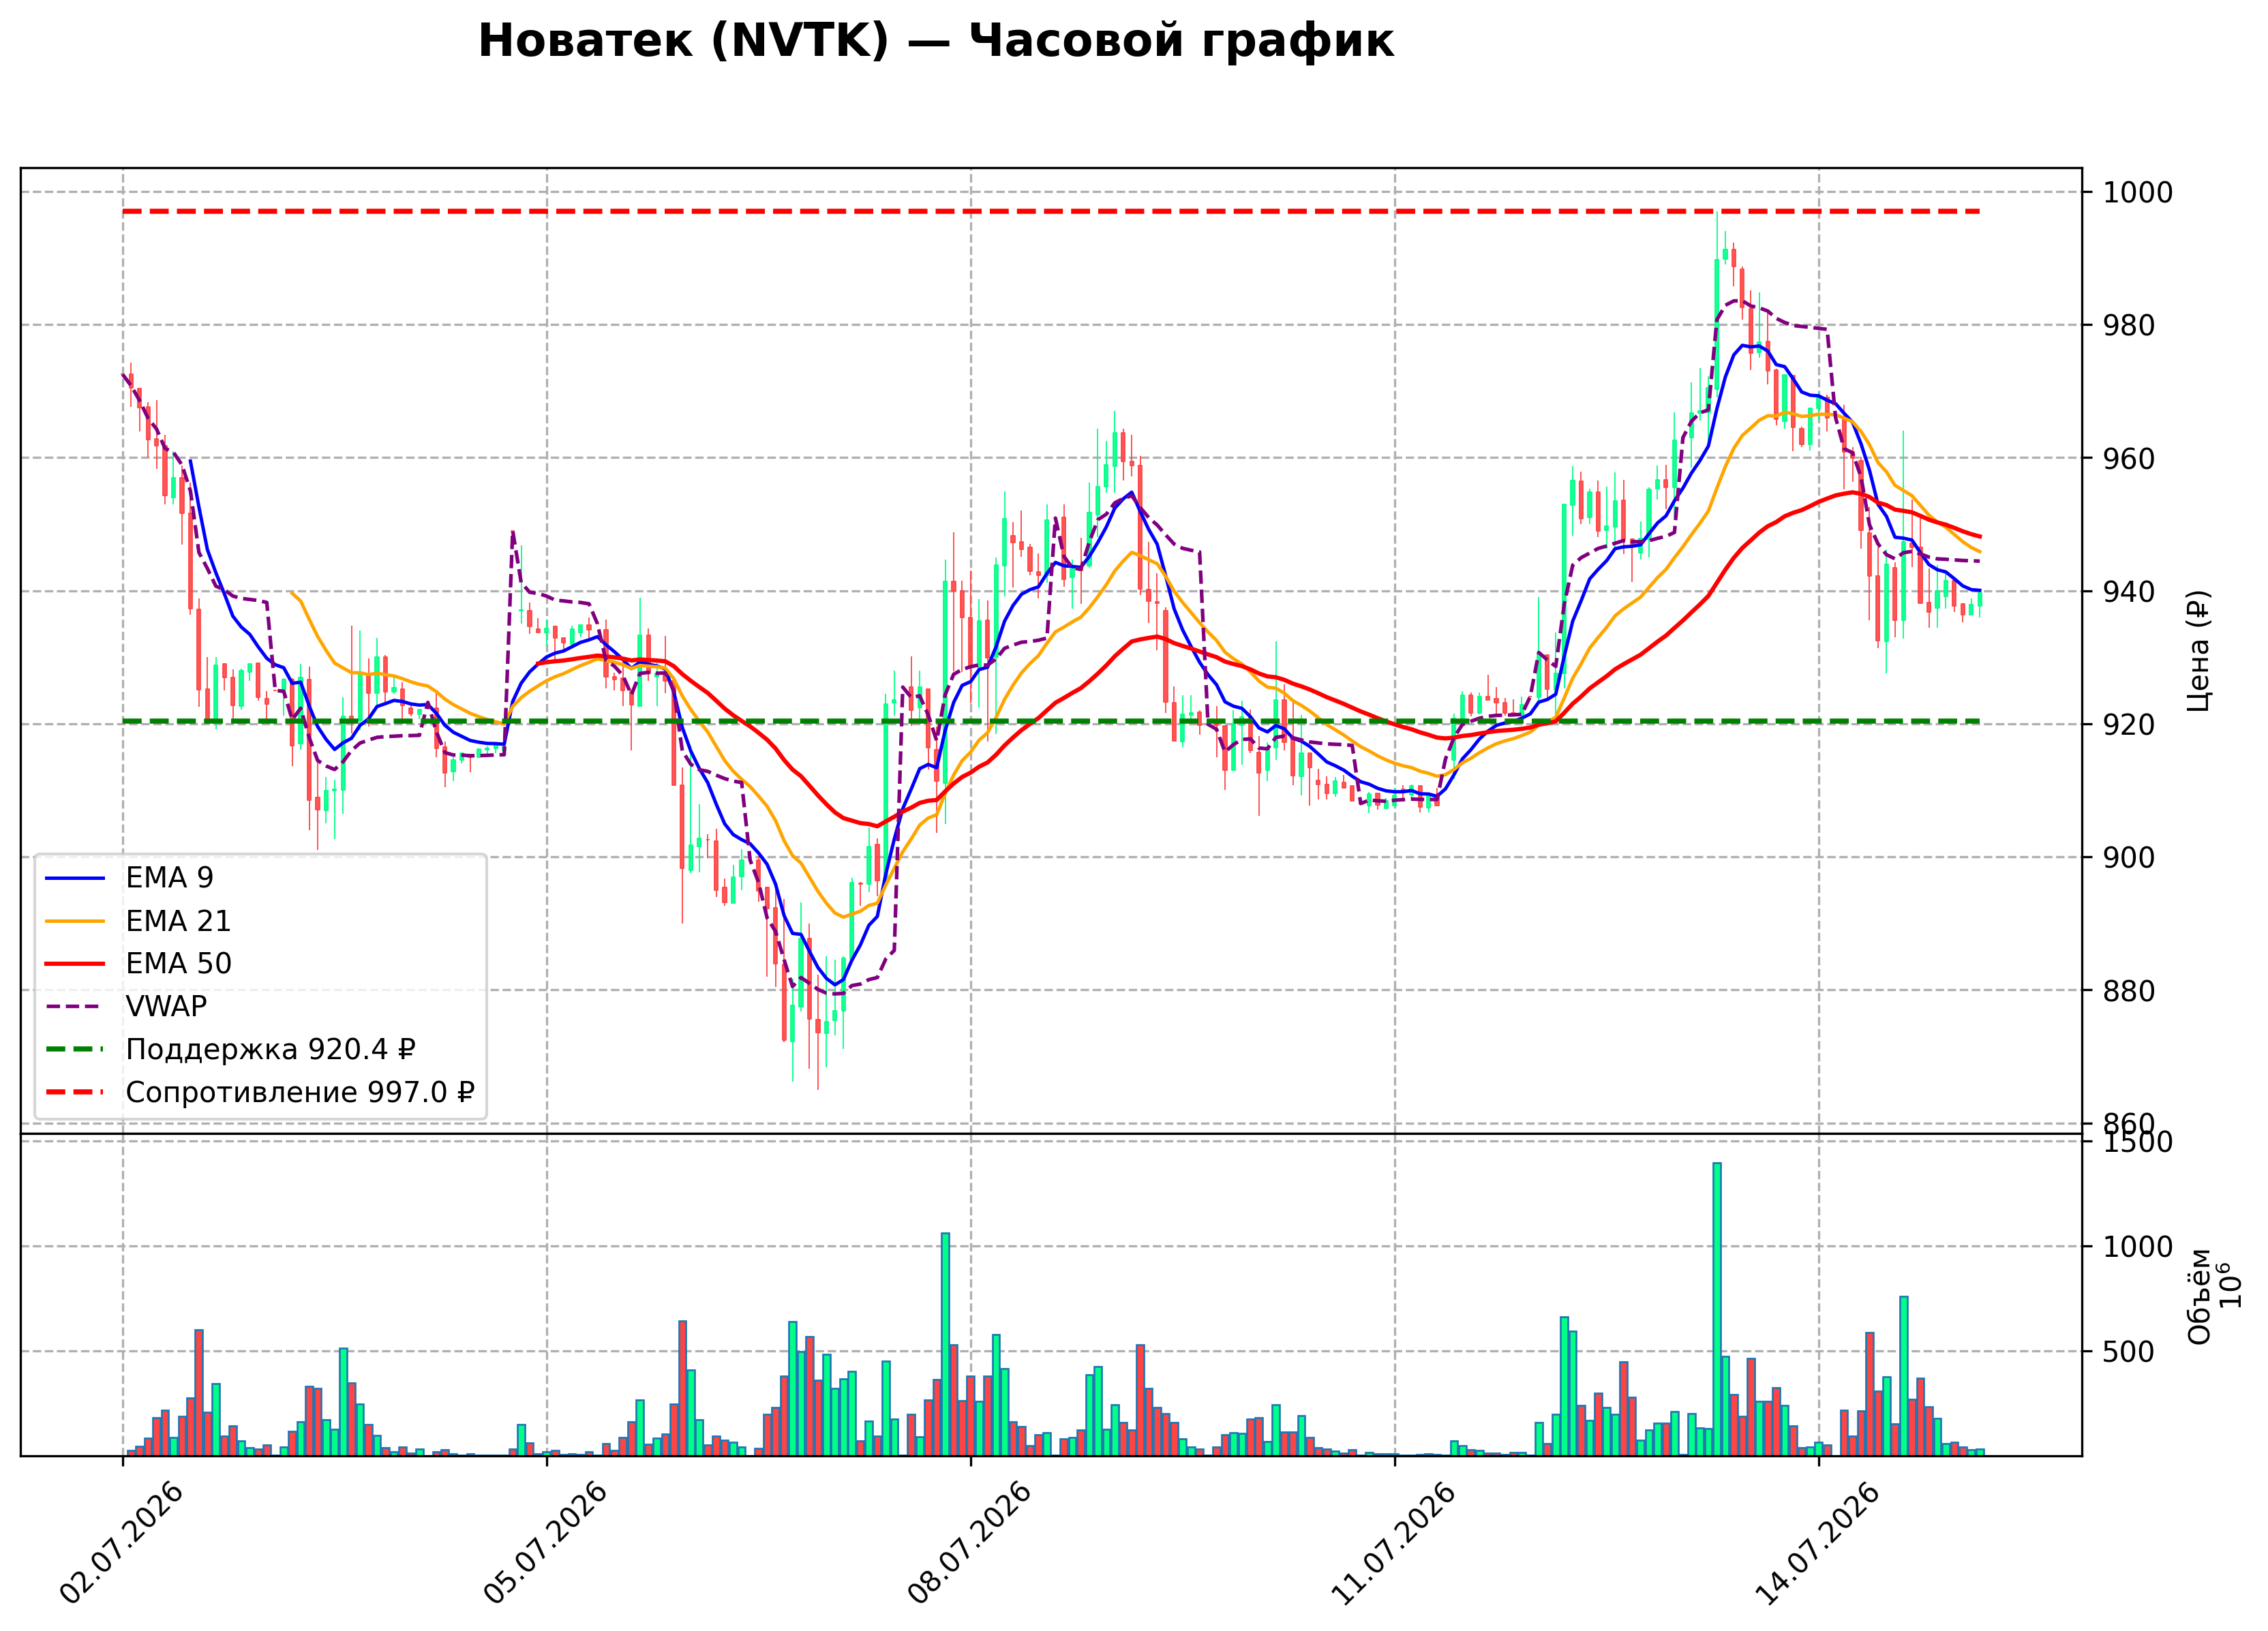Click the price axis tick label 940
The height and width of the screenshot is (1631, 2268).
click(2129, 591)
